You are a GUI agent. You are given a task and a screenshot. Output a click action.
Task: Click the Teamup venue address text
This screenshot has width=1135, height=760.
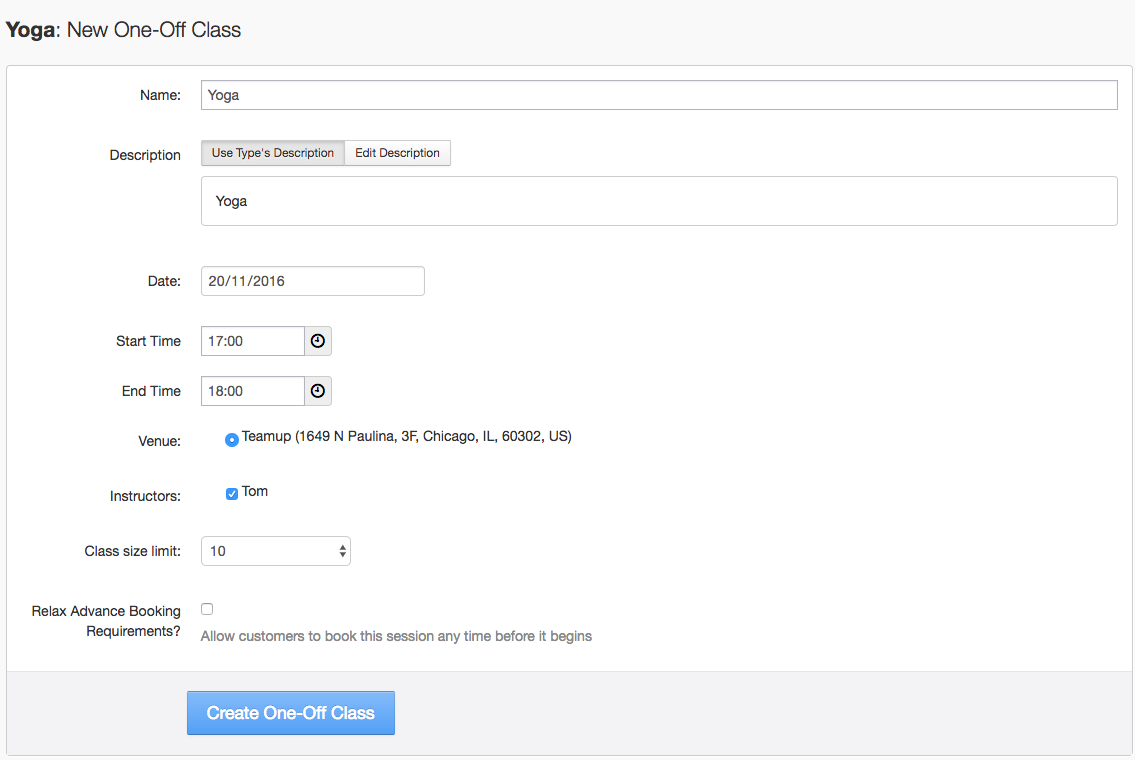click(407, 437)
